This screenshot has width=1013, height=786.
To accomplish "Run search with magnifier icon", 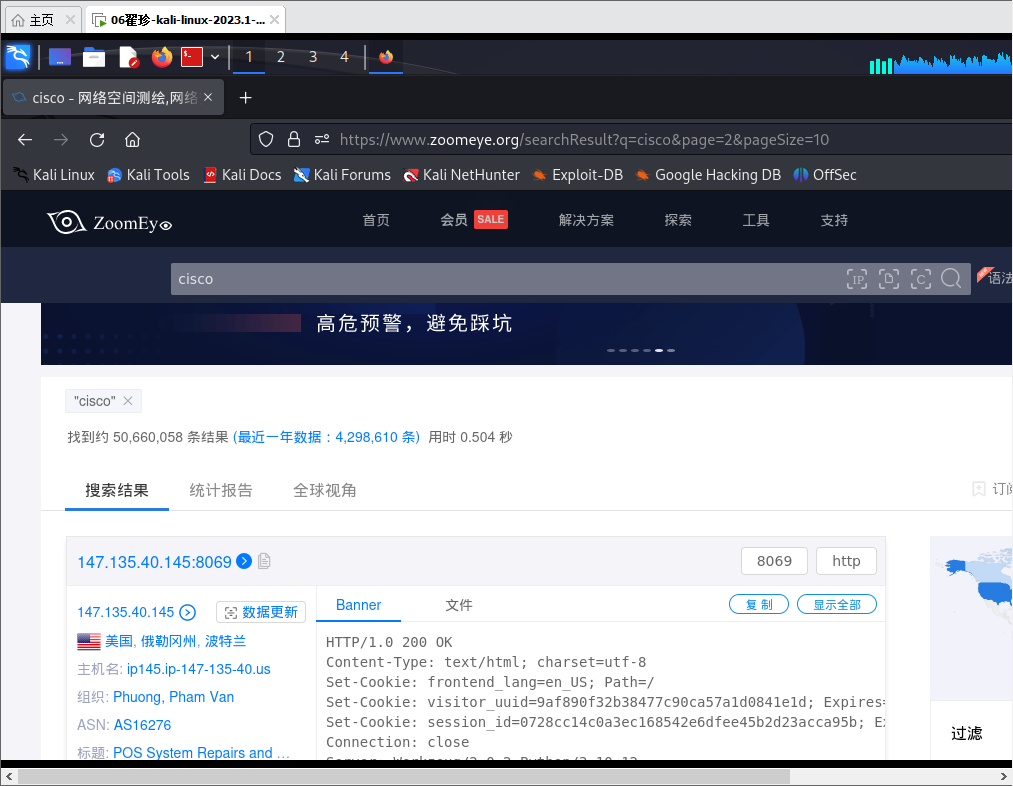I will pyautogui.click(x=951, y=279).
